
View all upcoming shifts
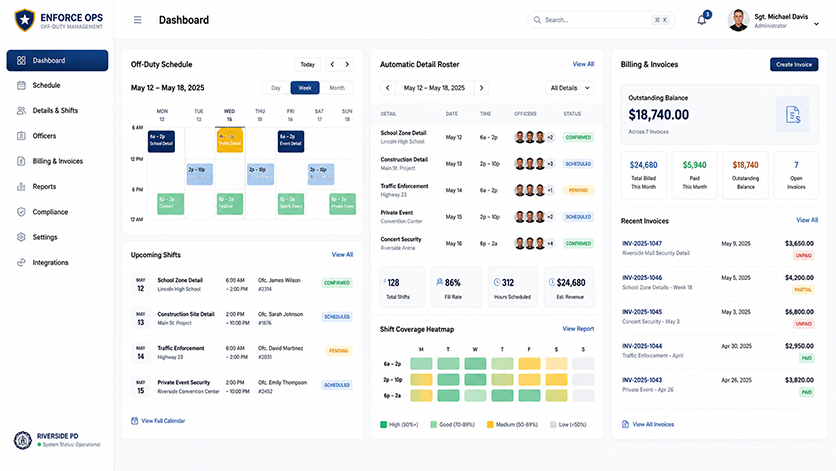(x=342, y=255)
